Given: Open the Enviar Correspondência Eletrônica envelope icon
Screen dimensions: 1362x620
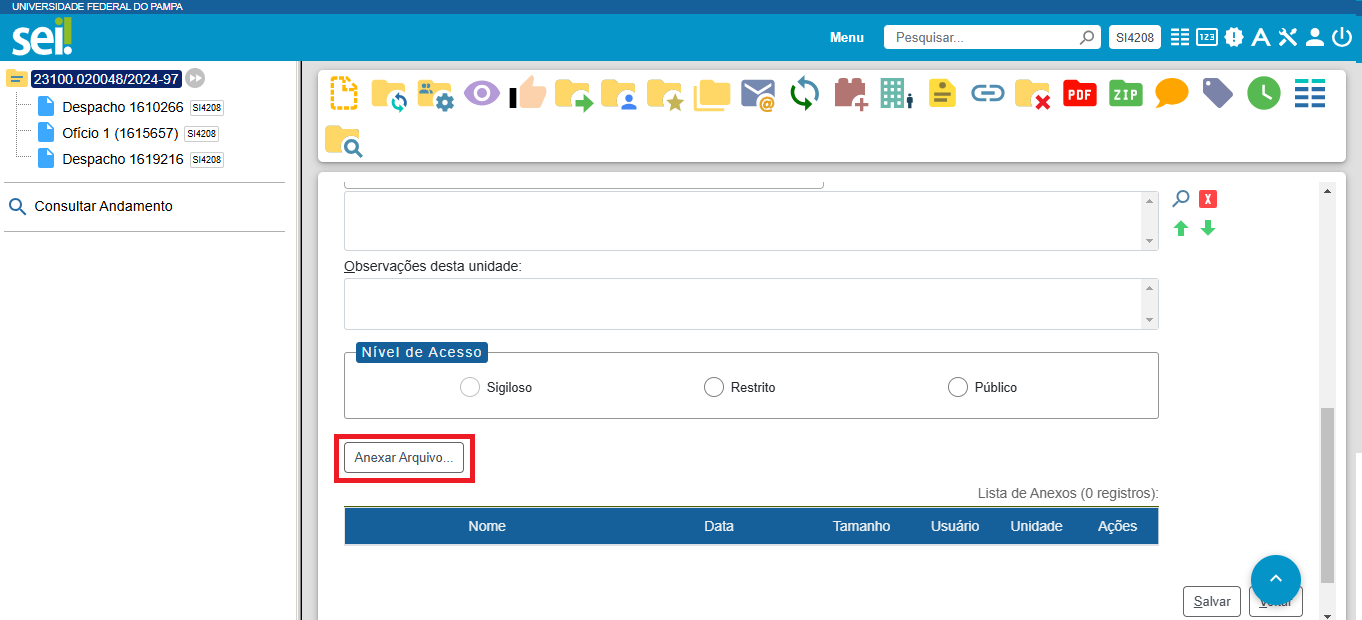Looking at the screenshot, I should [758, 94].
